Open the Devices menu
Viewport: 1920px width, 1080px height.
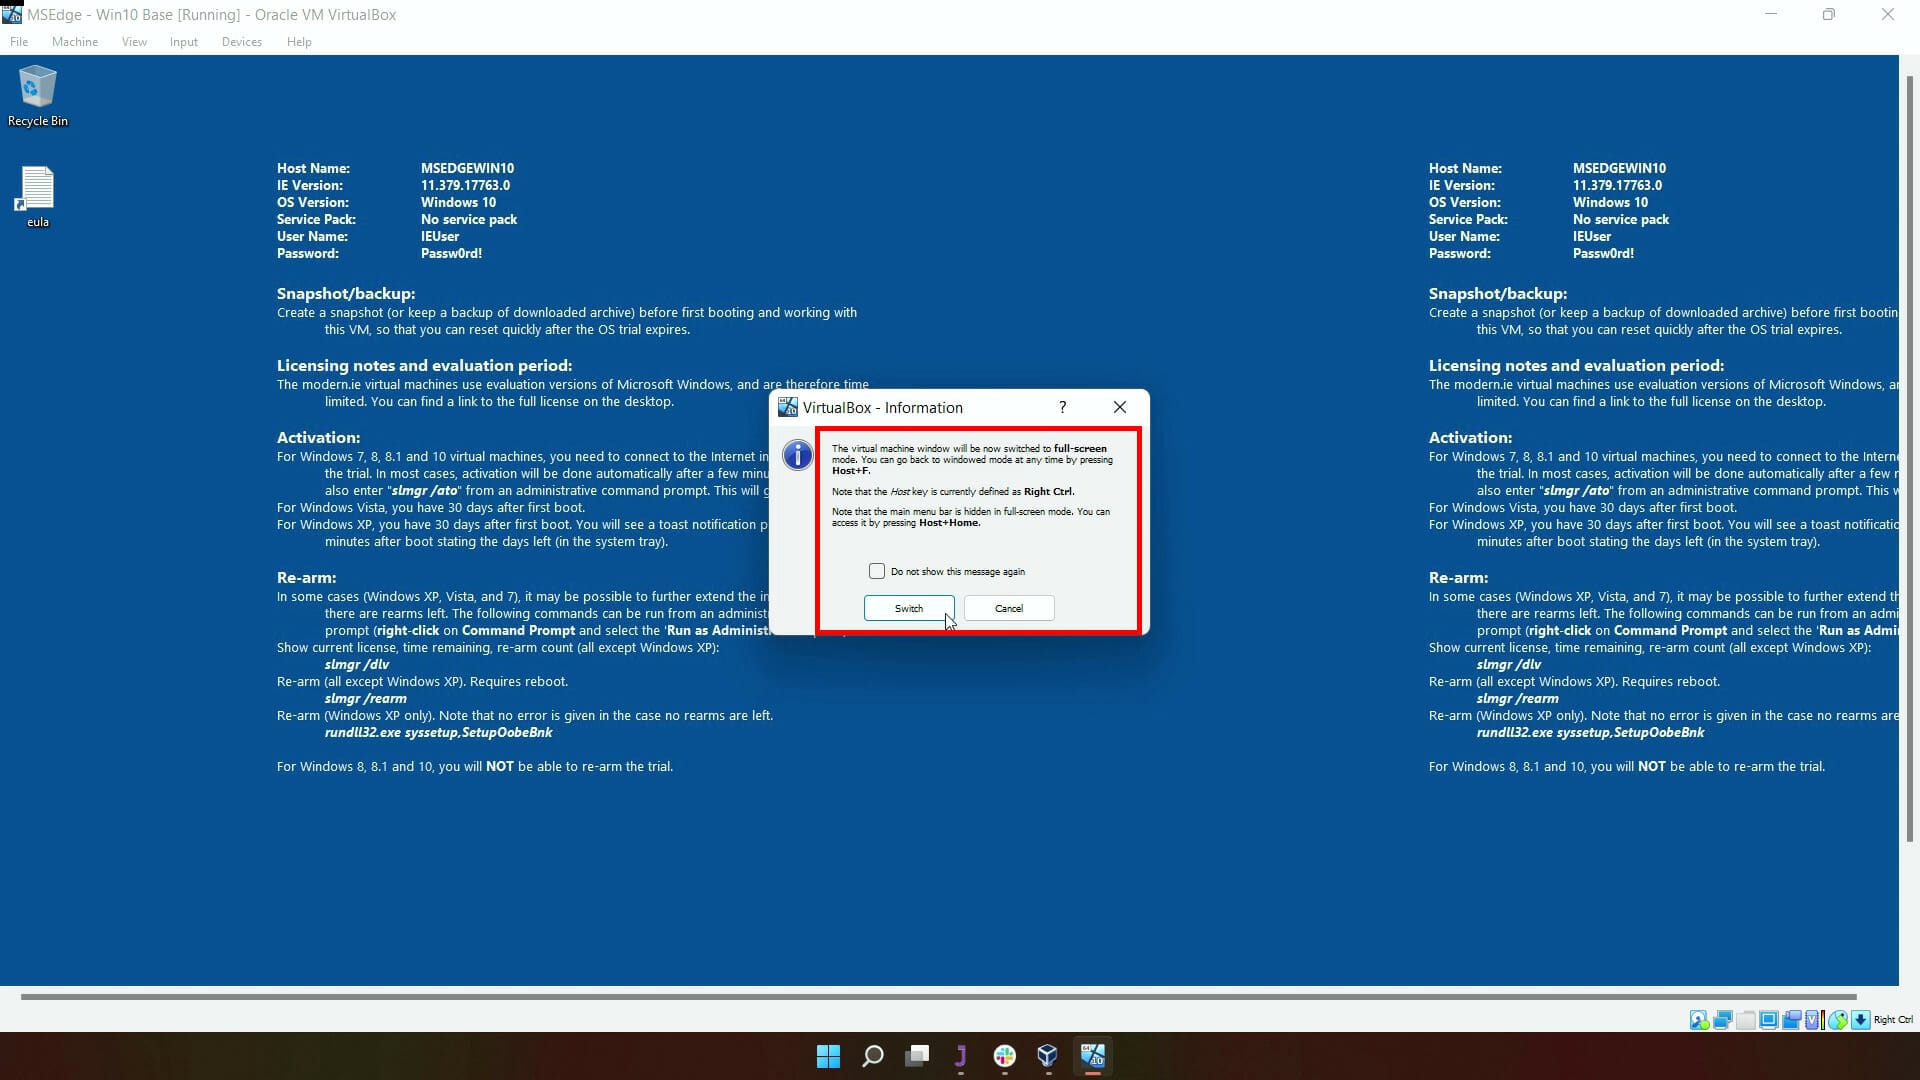pos(241,41)
